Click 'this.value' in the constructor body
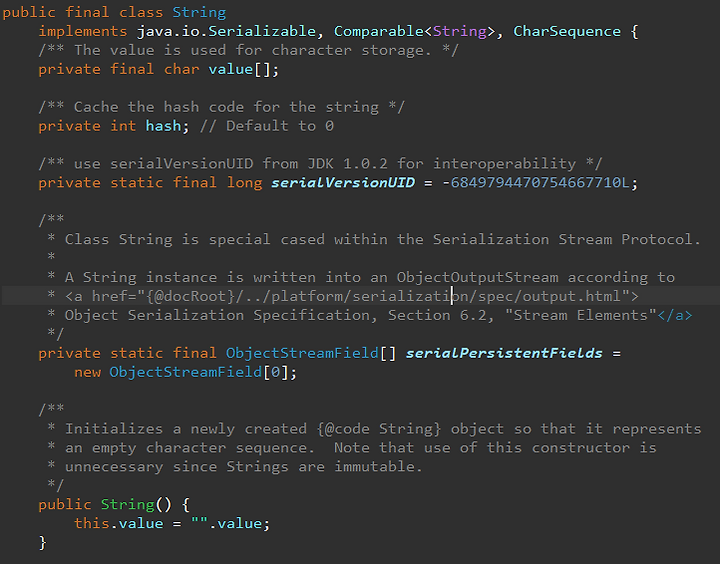The image size is (720, 564). pos(118,523)
